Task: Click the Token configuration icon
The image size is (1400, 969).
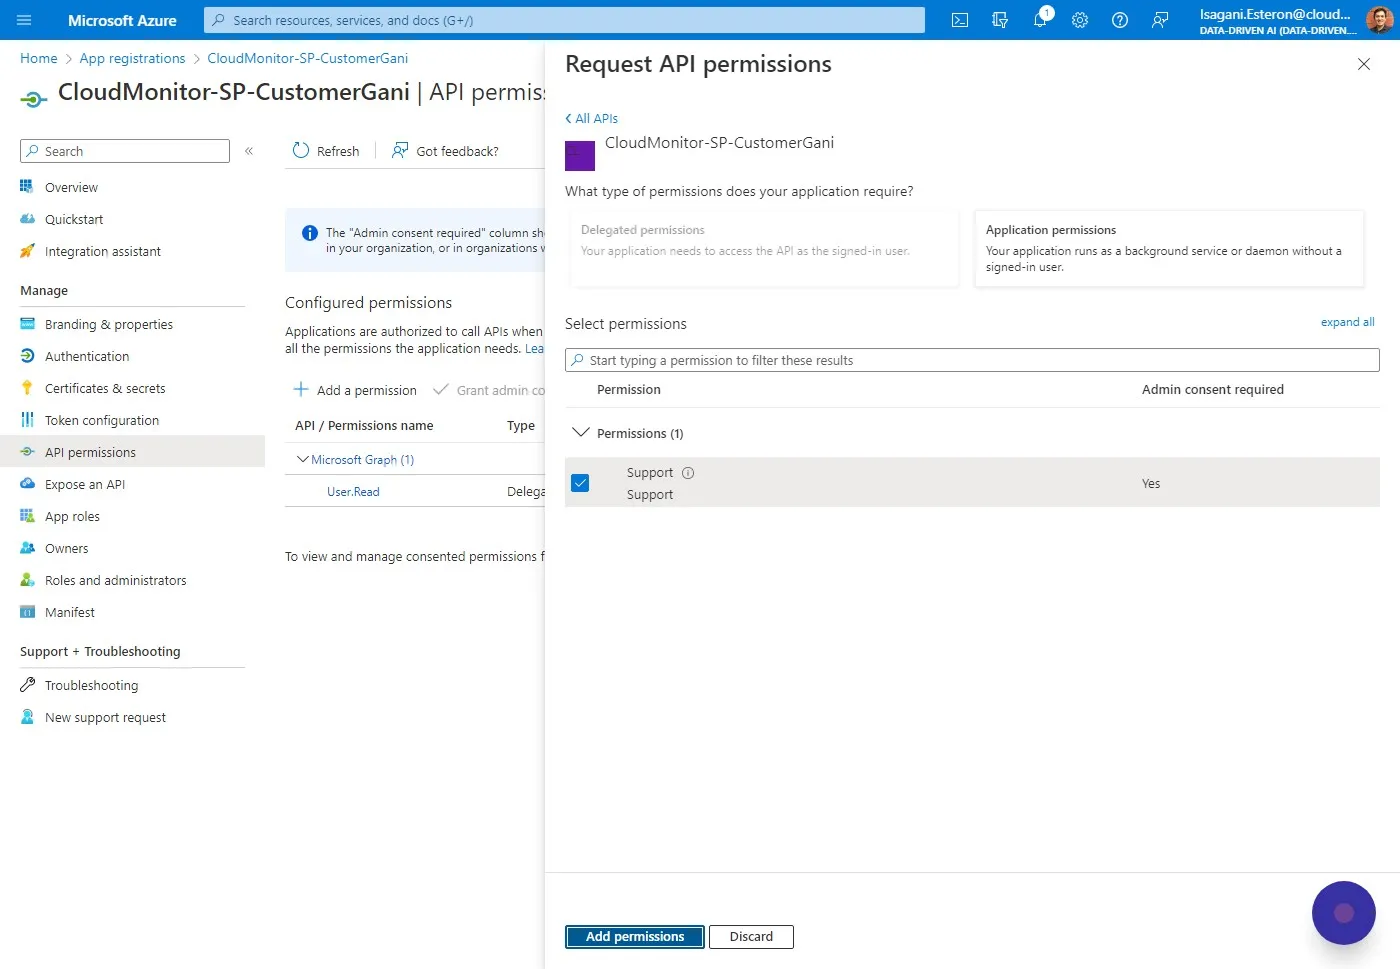Action: tap(27, 420)
